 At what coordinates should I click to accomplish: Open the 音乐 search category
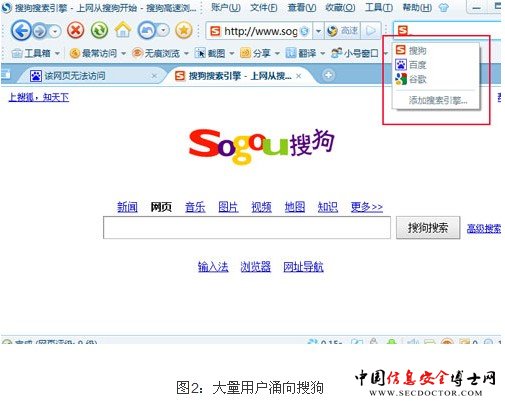pyautogui.click(x=195, y=207)
